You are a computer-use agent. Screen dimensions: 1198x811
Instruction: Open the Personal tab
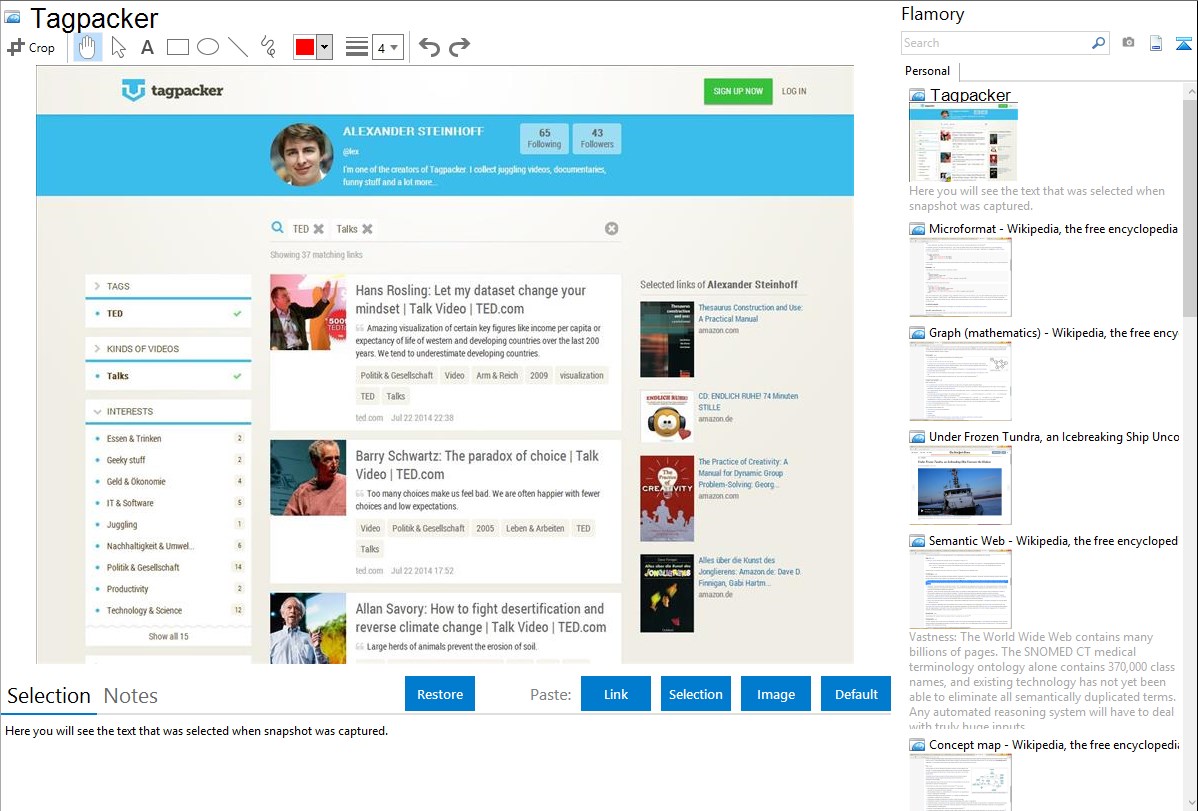[928, 71]
